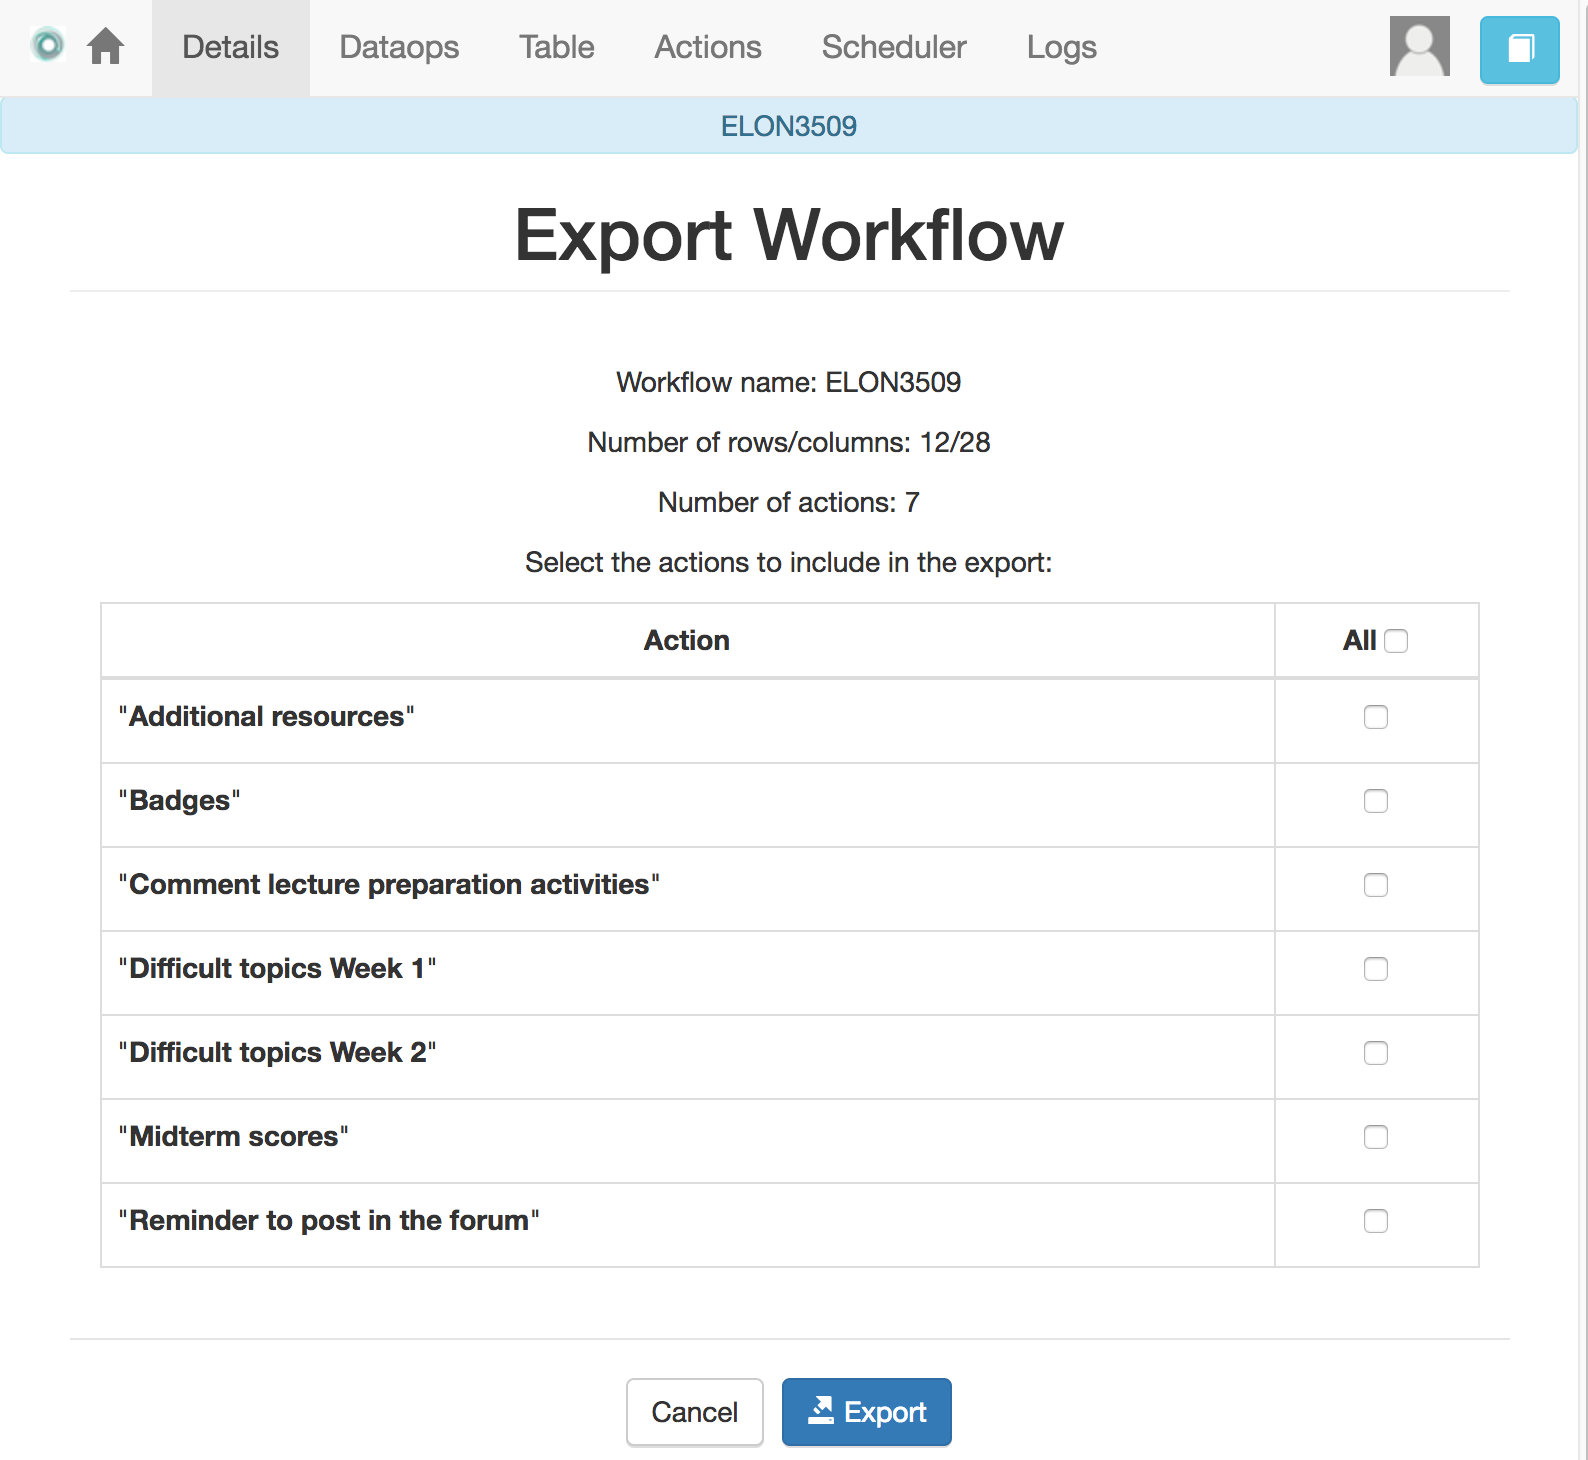Click the "Difficult topics Week 2" text
This screenshot has height=1460, width=1588.
(277, 1053)
